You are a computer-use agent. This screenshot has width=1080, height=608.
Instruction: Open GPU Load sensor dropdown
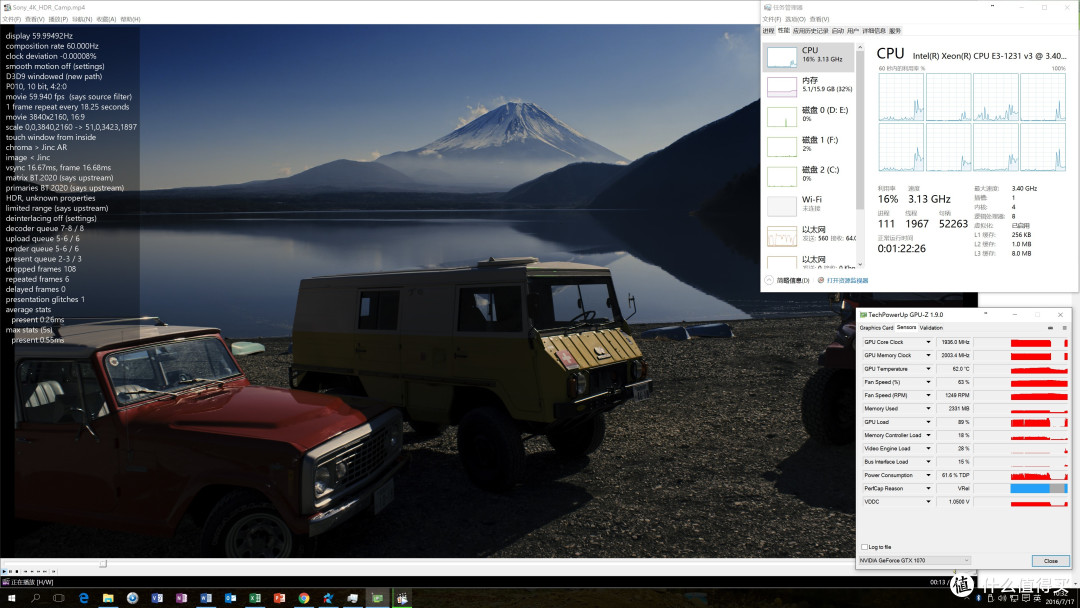[928, 422]
